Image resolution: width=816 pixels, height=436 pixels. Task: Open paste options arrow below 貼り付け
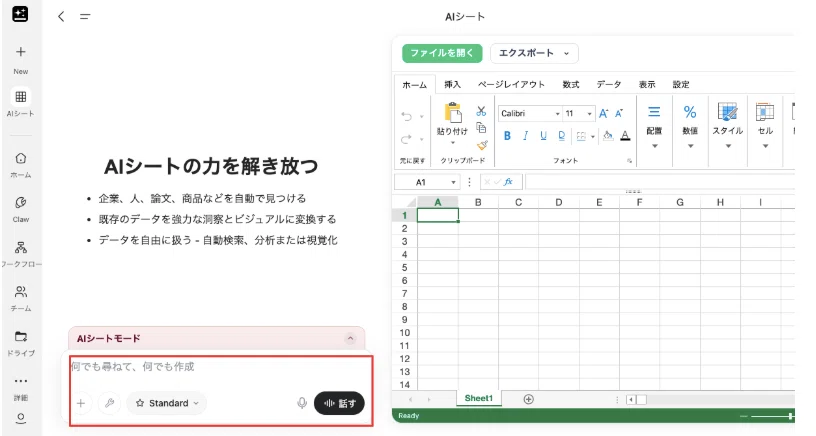pyautogui.click(x=453, y=143)
